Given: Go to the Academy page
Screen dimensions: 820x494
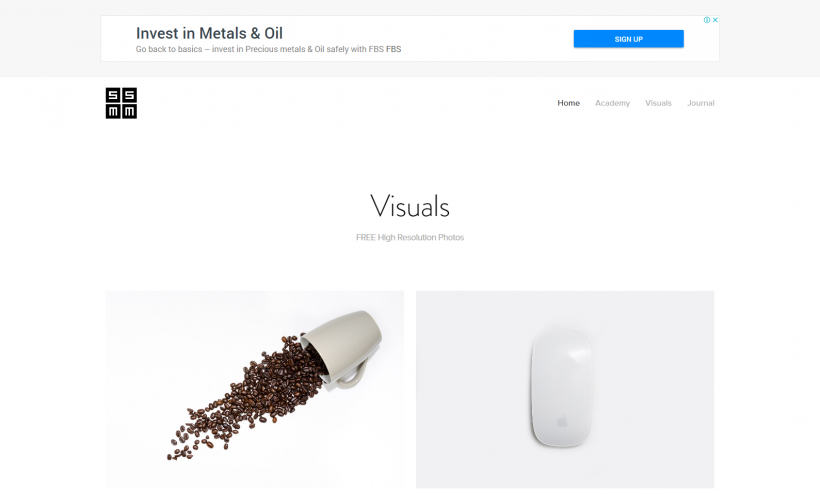Looking at the screenshot, I should click(x=612, y=103).
